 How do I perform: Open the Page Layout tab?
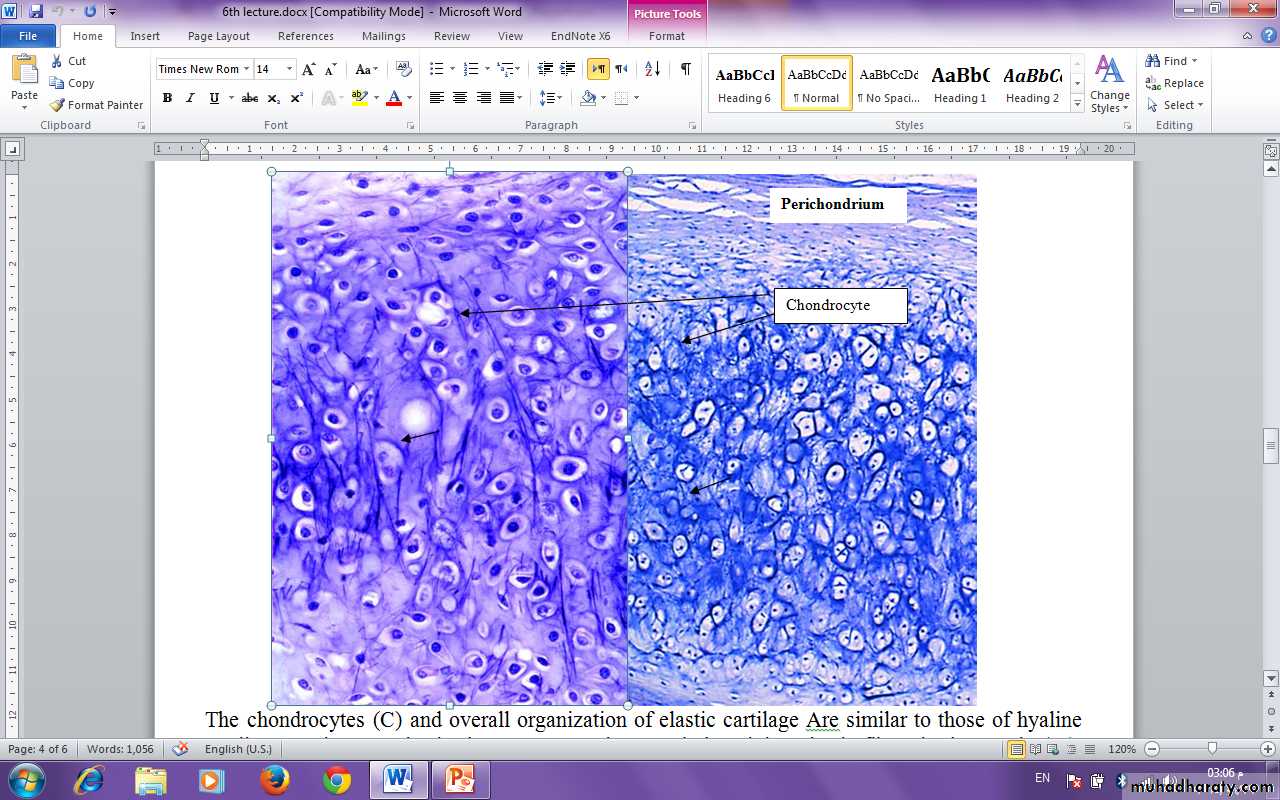[x=219, y=36]
